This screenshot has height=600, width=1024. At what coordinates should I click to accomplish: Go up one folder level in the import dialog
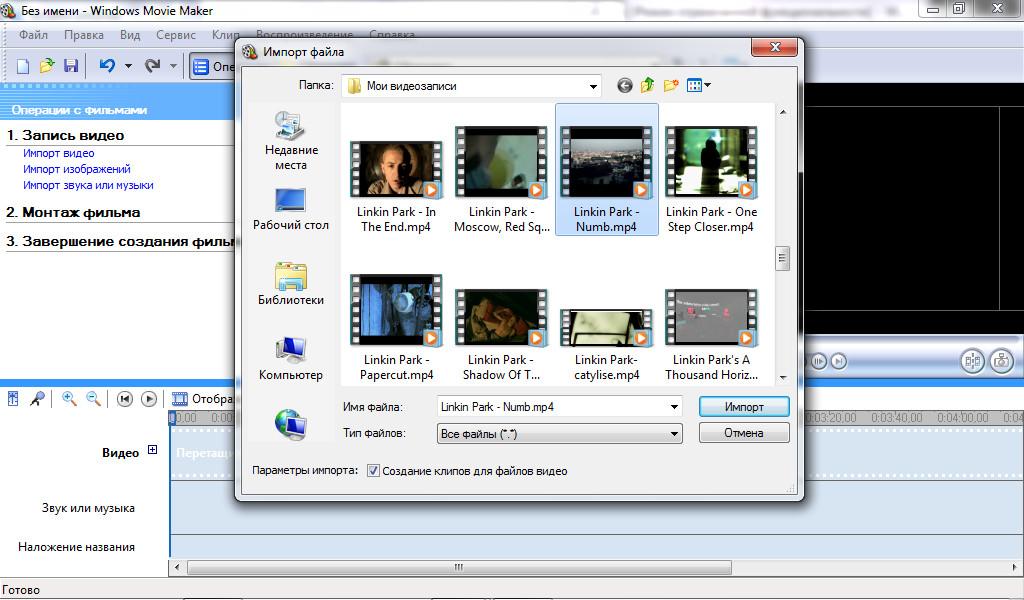pos(647,85)
